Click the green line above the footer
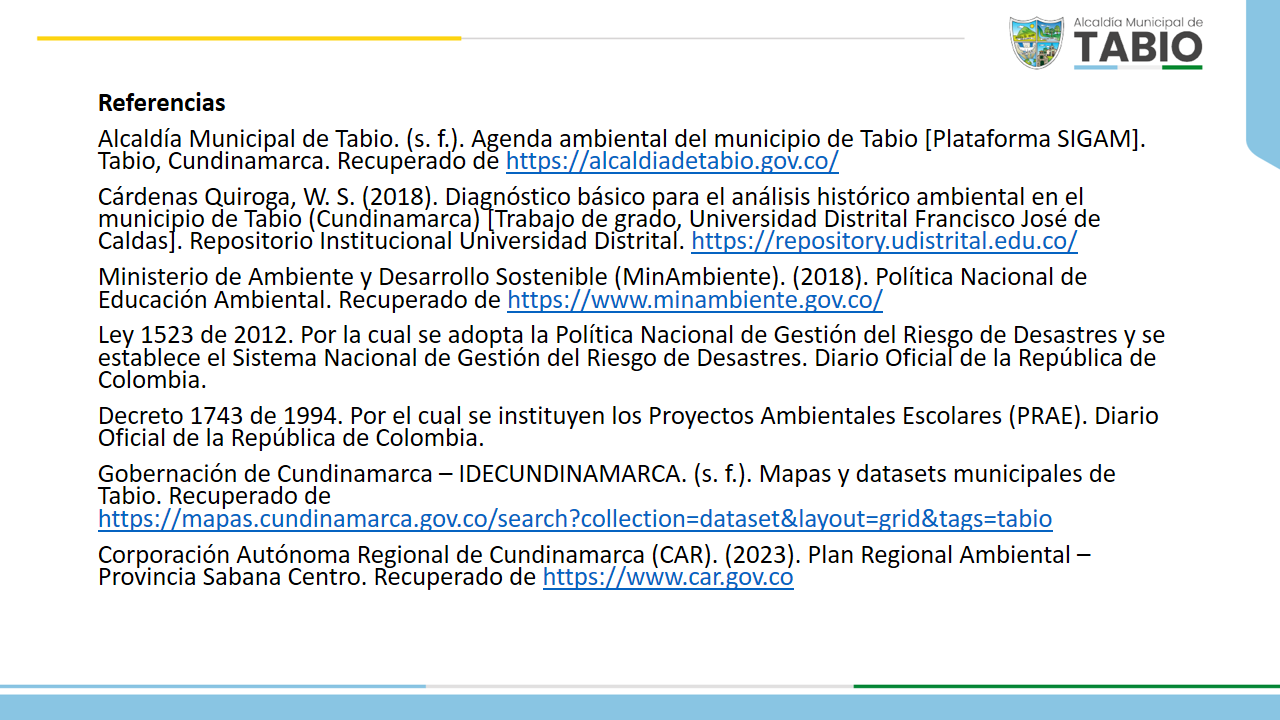The height and width of the screenshot is (720, 1280). tap(1066, 686)
